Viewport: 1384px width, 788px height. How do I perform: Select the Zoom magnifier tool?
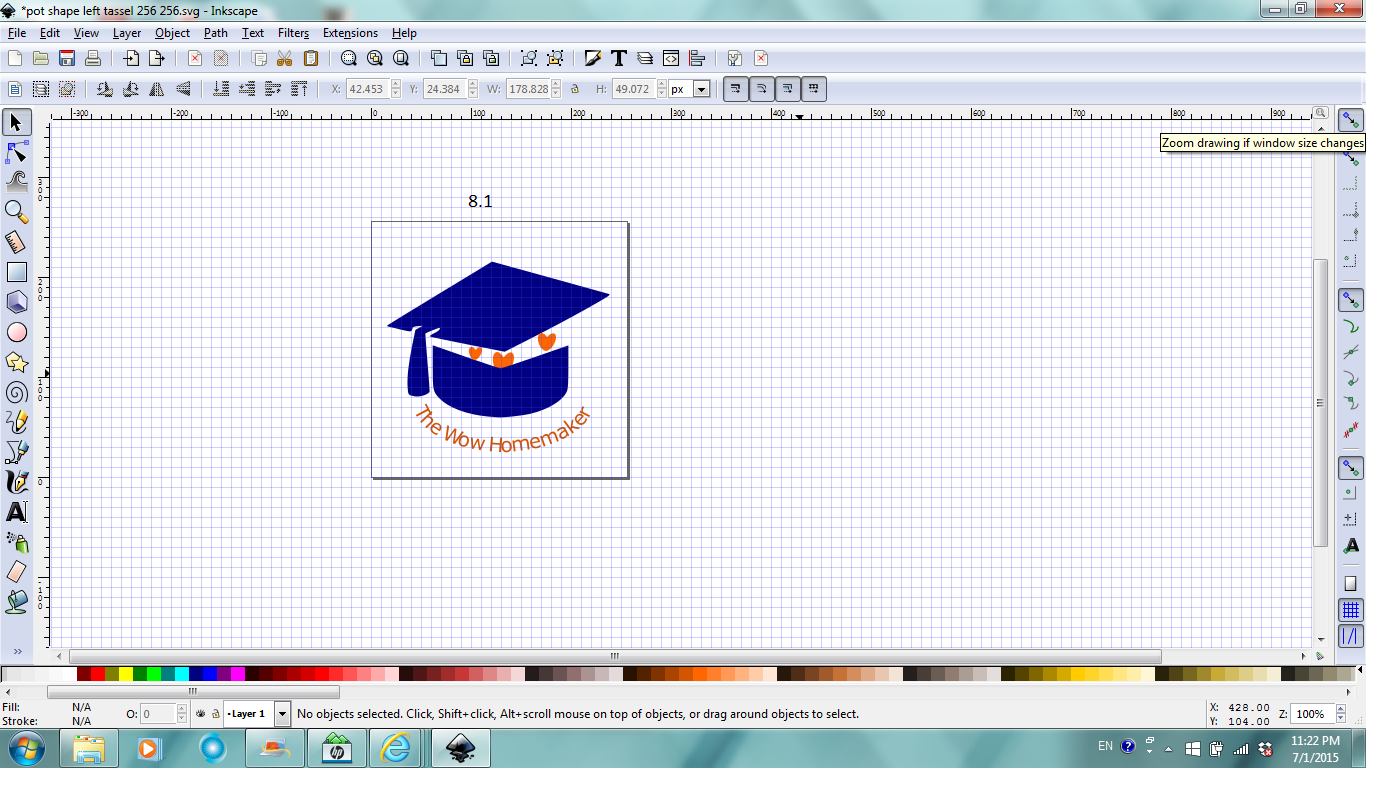[x=17, y=212]
